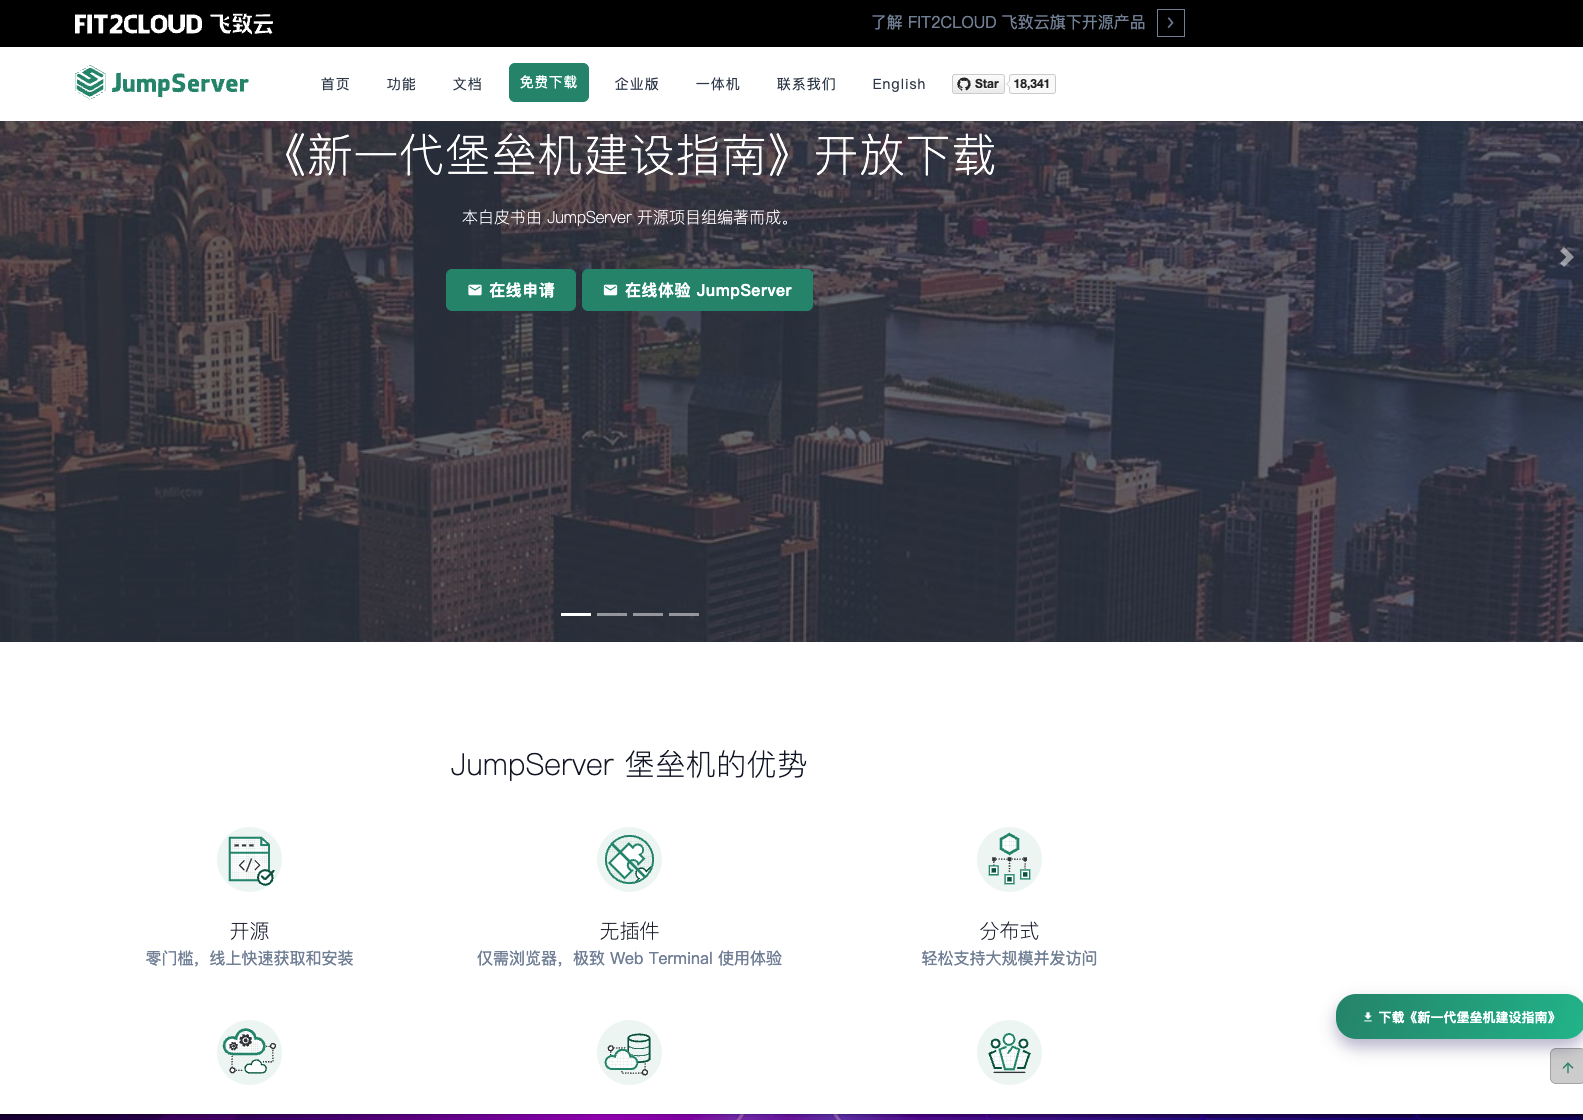Open the 文档 menu item
This screenshot has height=1120, width=1583.
[467, 84]
